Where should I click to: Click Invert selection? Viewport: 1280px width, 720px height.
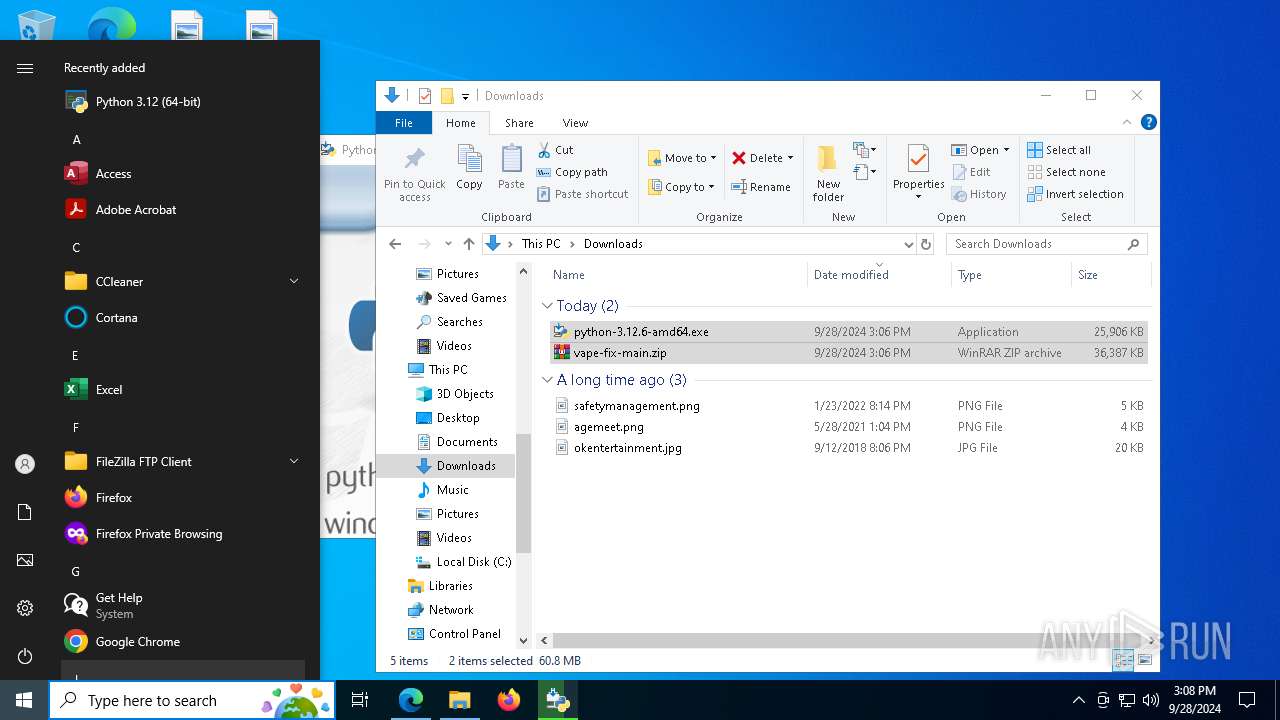click(1075, 194)
